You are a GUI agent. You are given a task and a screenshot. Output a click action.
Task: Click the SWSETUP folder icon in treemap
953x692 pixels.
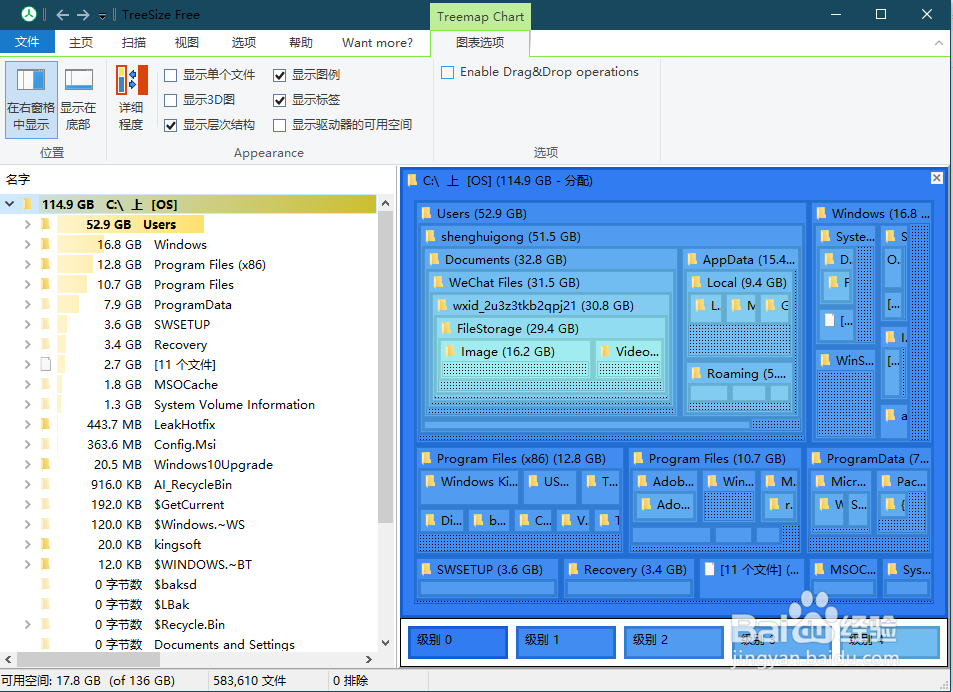click(x=426, y=569)
